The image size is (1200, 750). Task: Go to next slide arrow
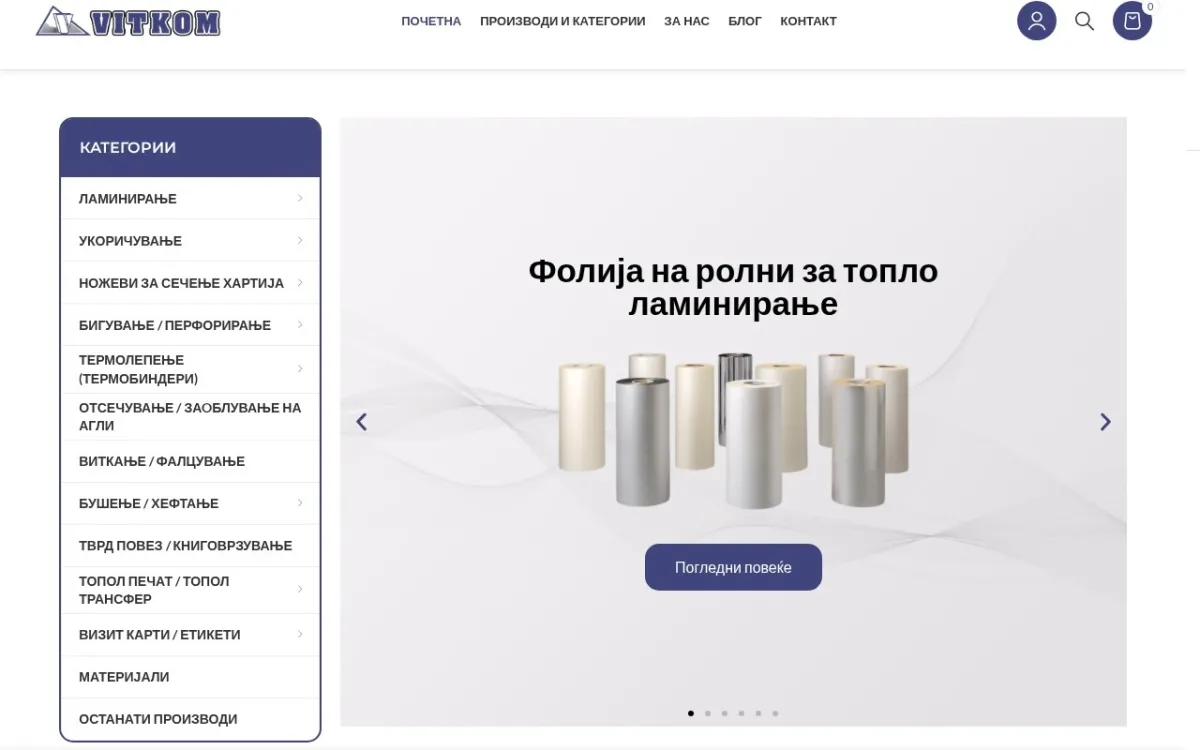(1105, 422)
